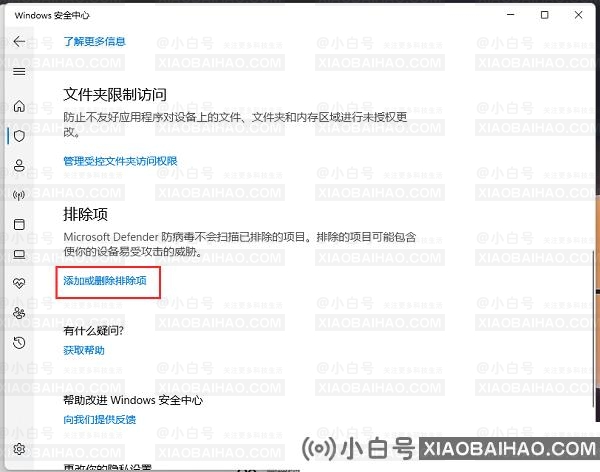Open Family options icon
600x472 pixels.
click(x=19, y=313)
